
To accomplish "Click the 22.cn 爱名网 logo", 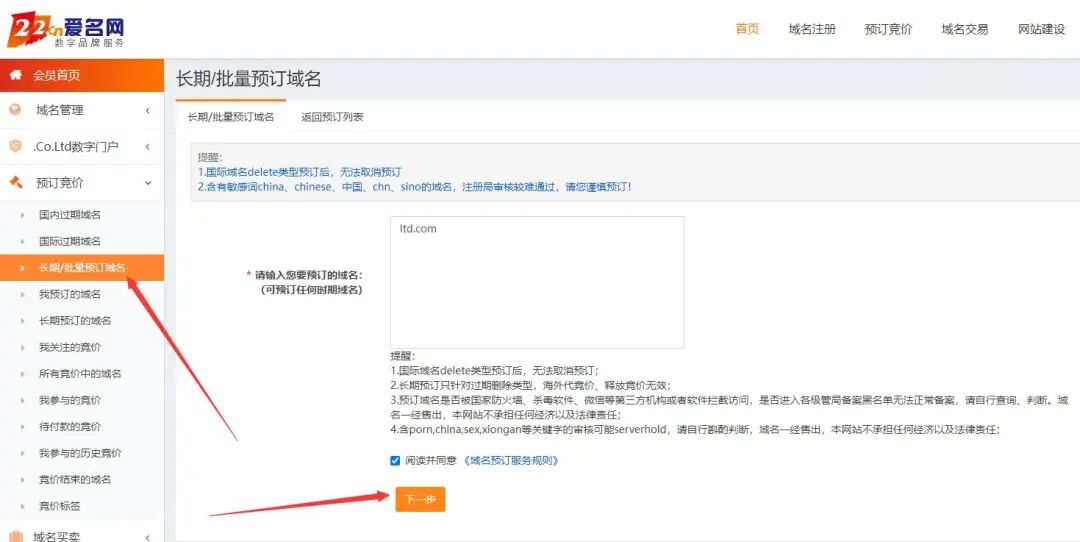I will click(x=66, y=30).
